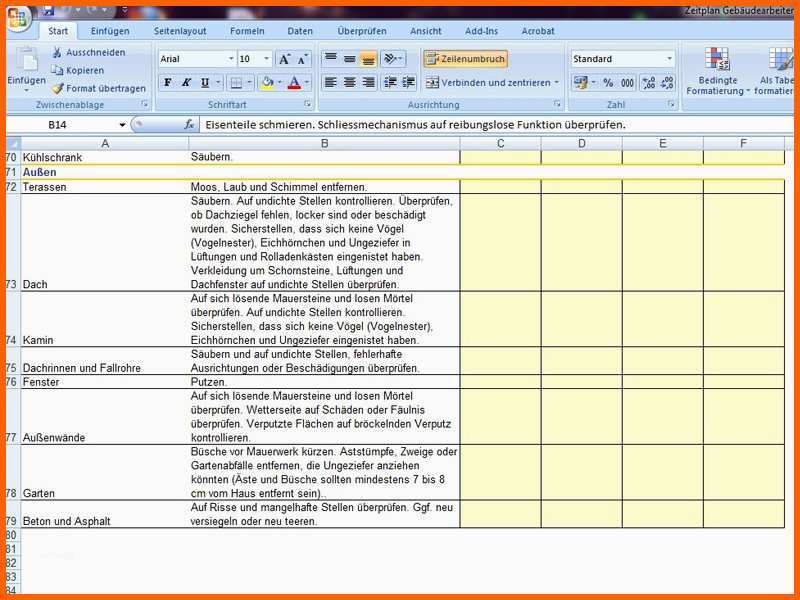Click the Format übertragen paintbrush icon
This screenshot has height=600, width=800.
click(x=58, y=88)
